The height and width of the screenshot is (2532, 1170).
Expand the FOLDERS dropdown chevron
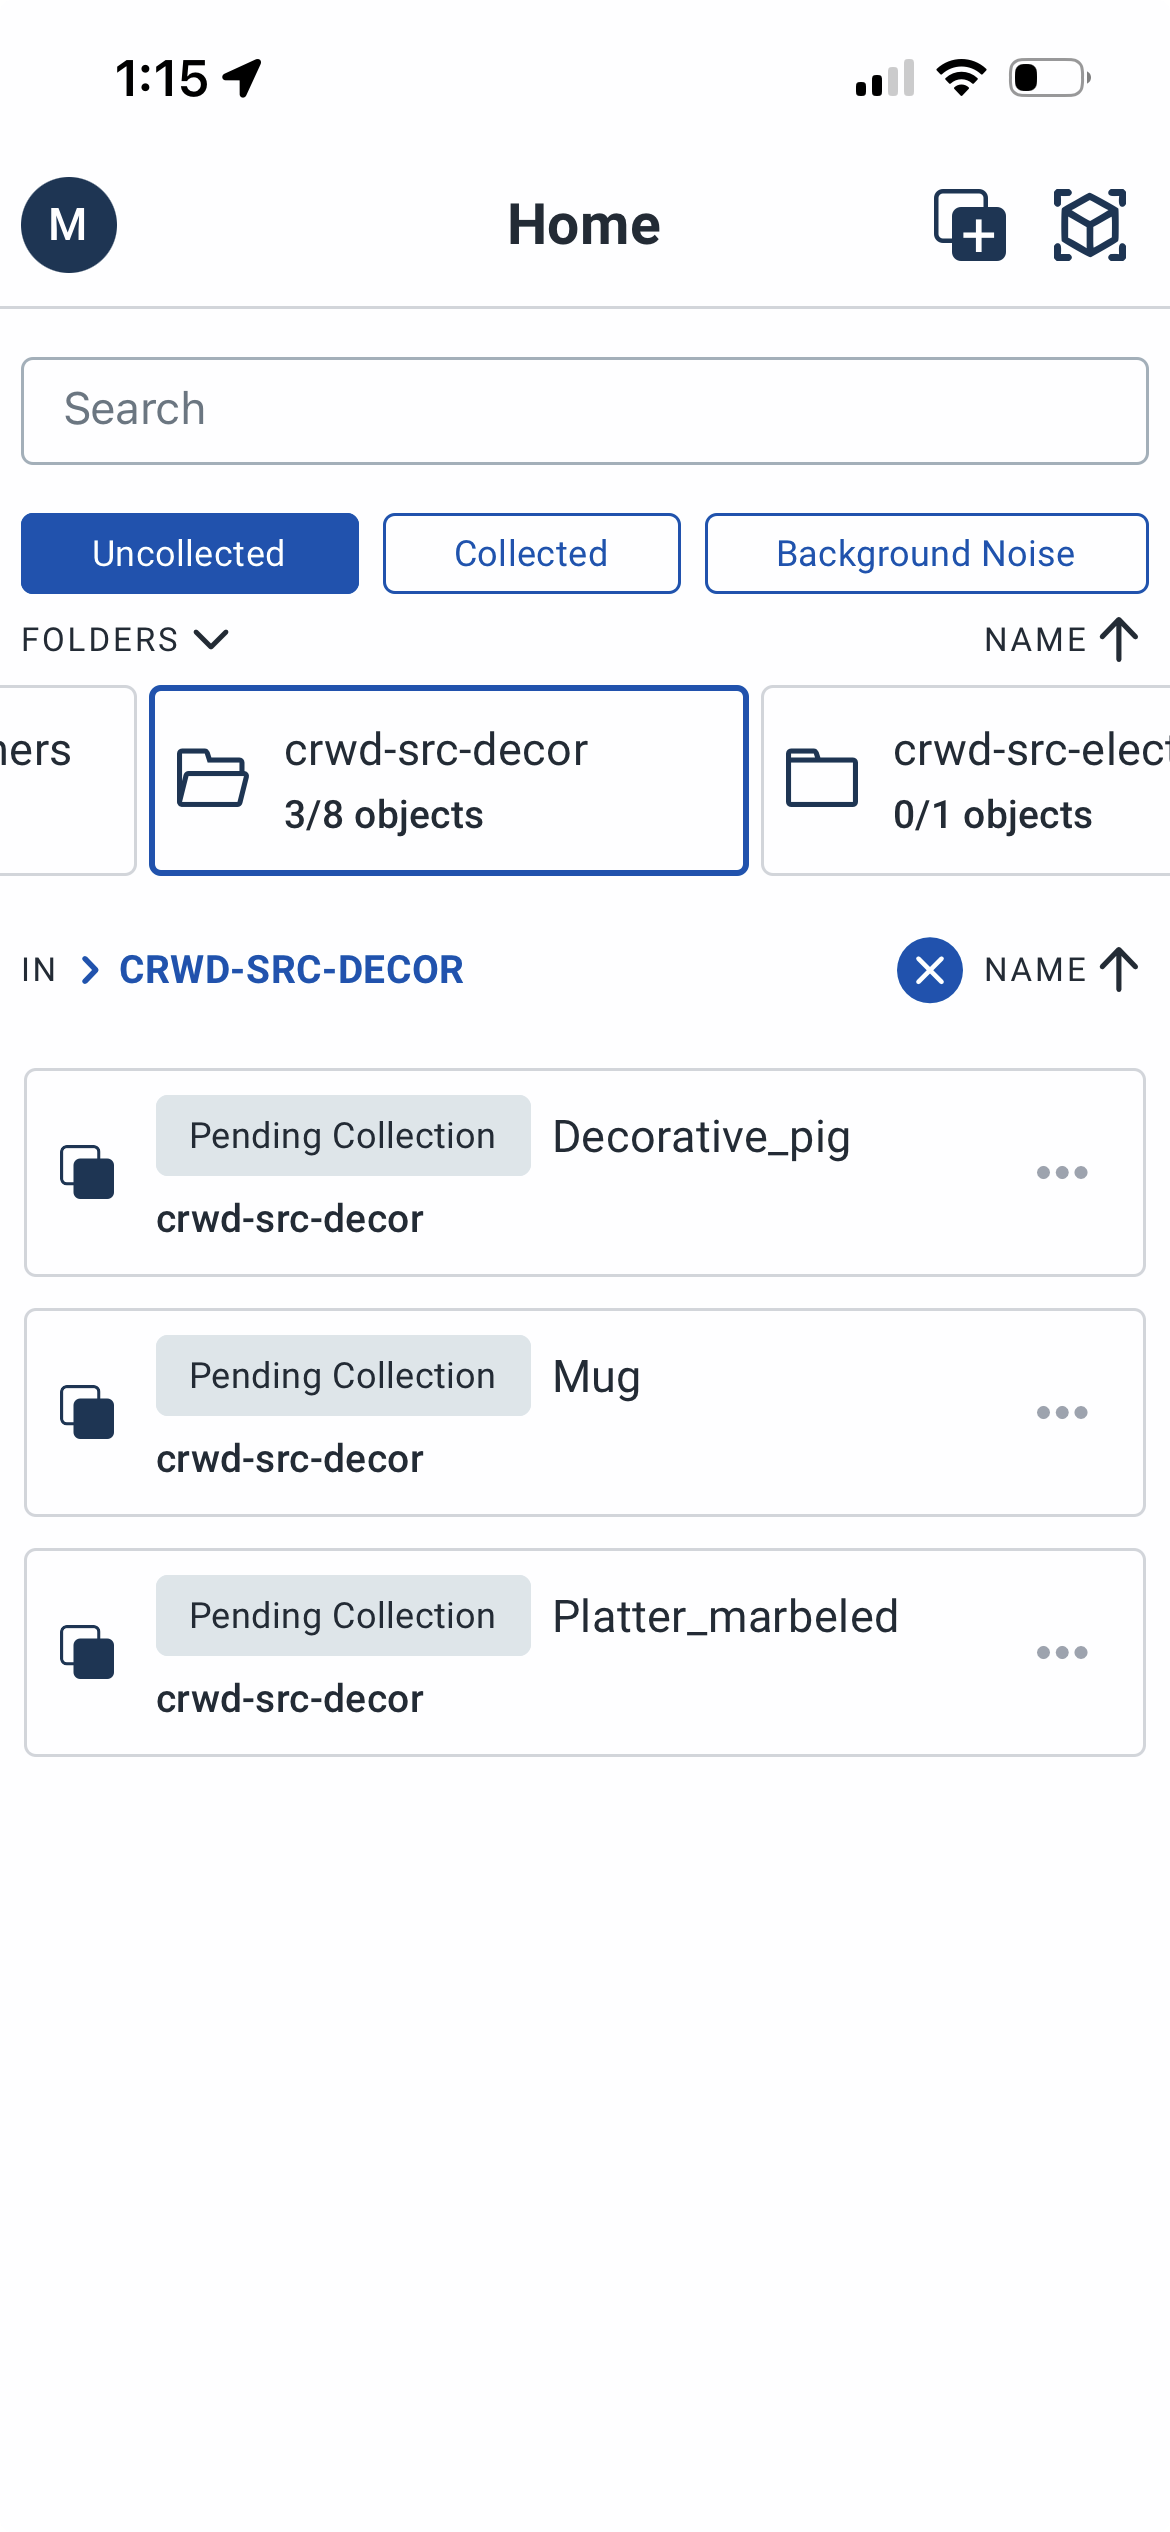[x=210, y=638]
